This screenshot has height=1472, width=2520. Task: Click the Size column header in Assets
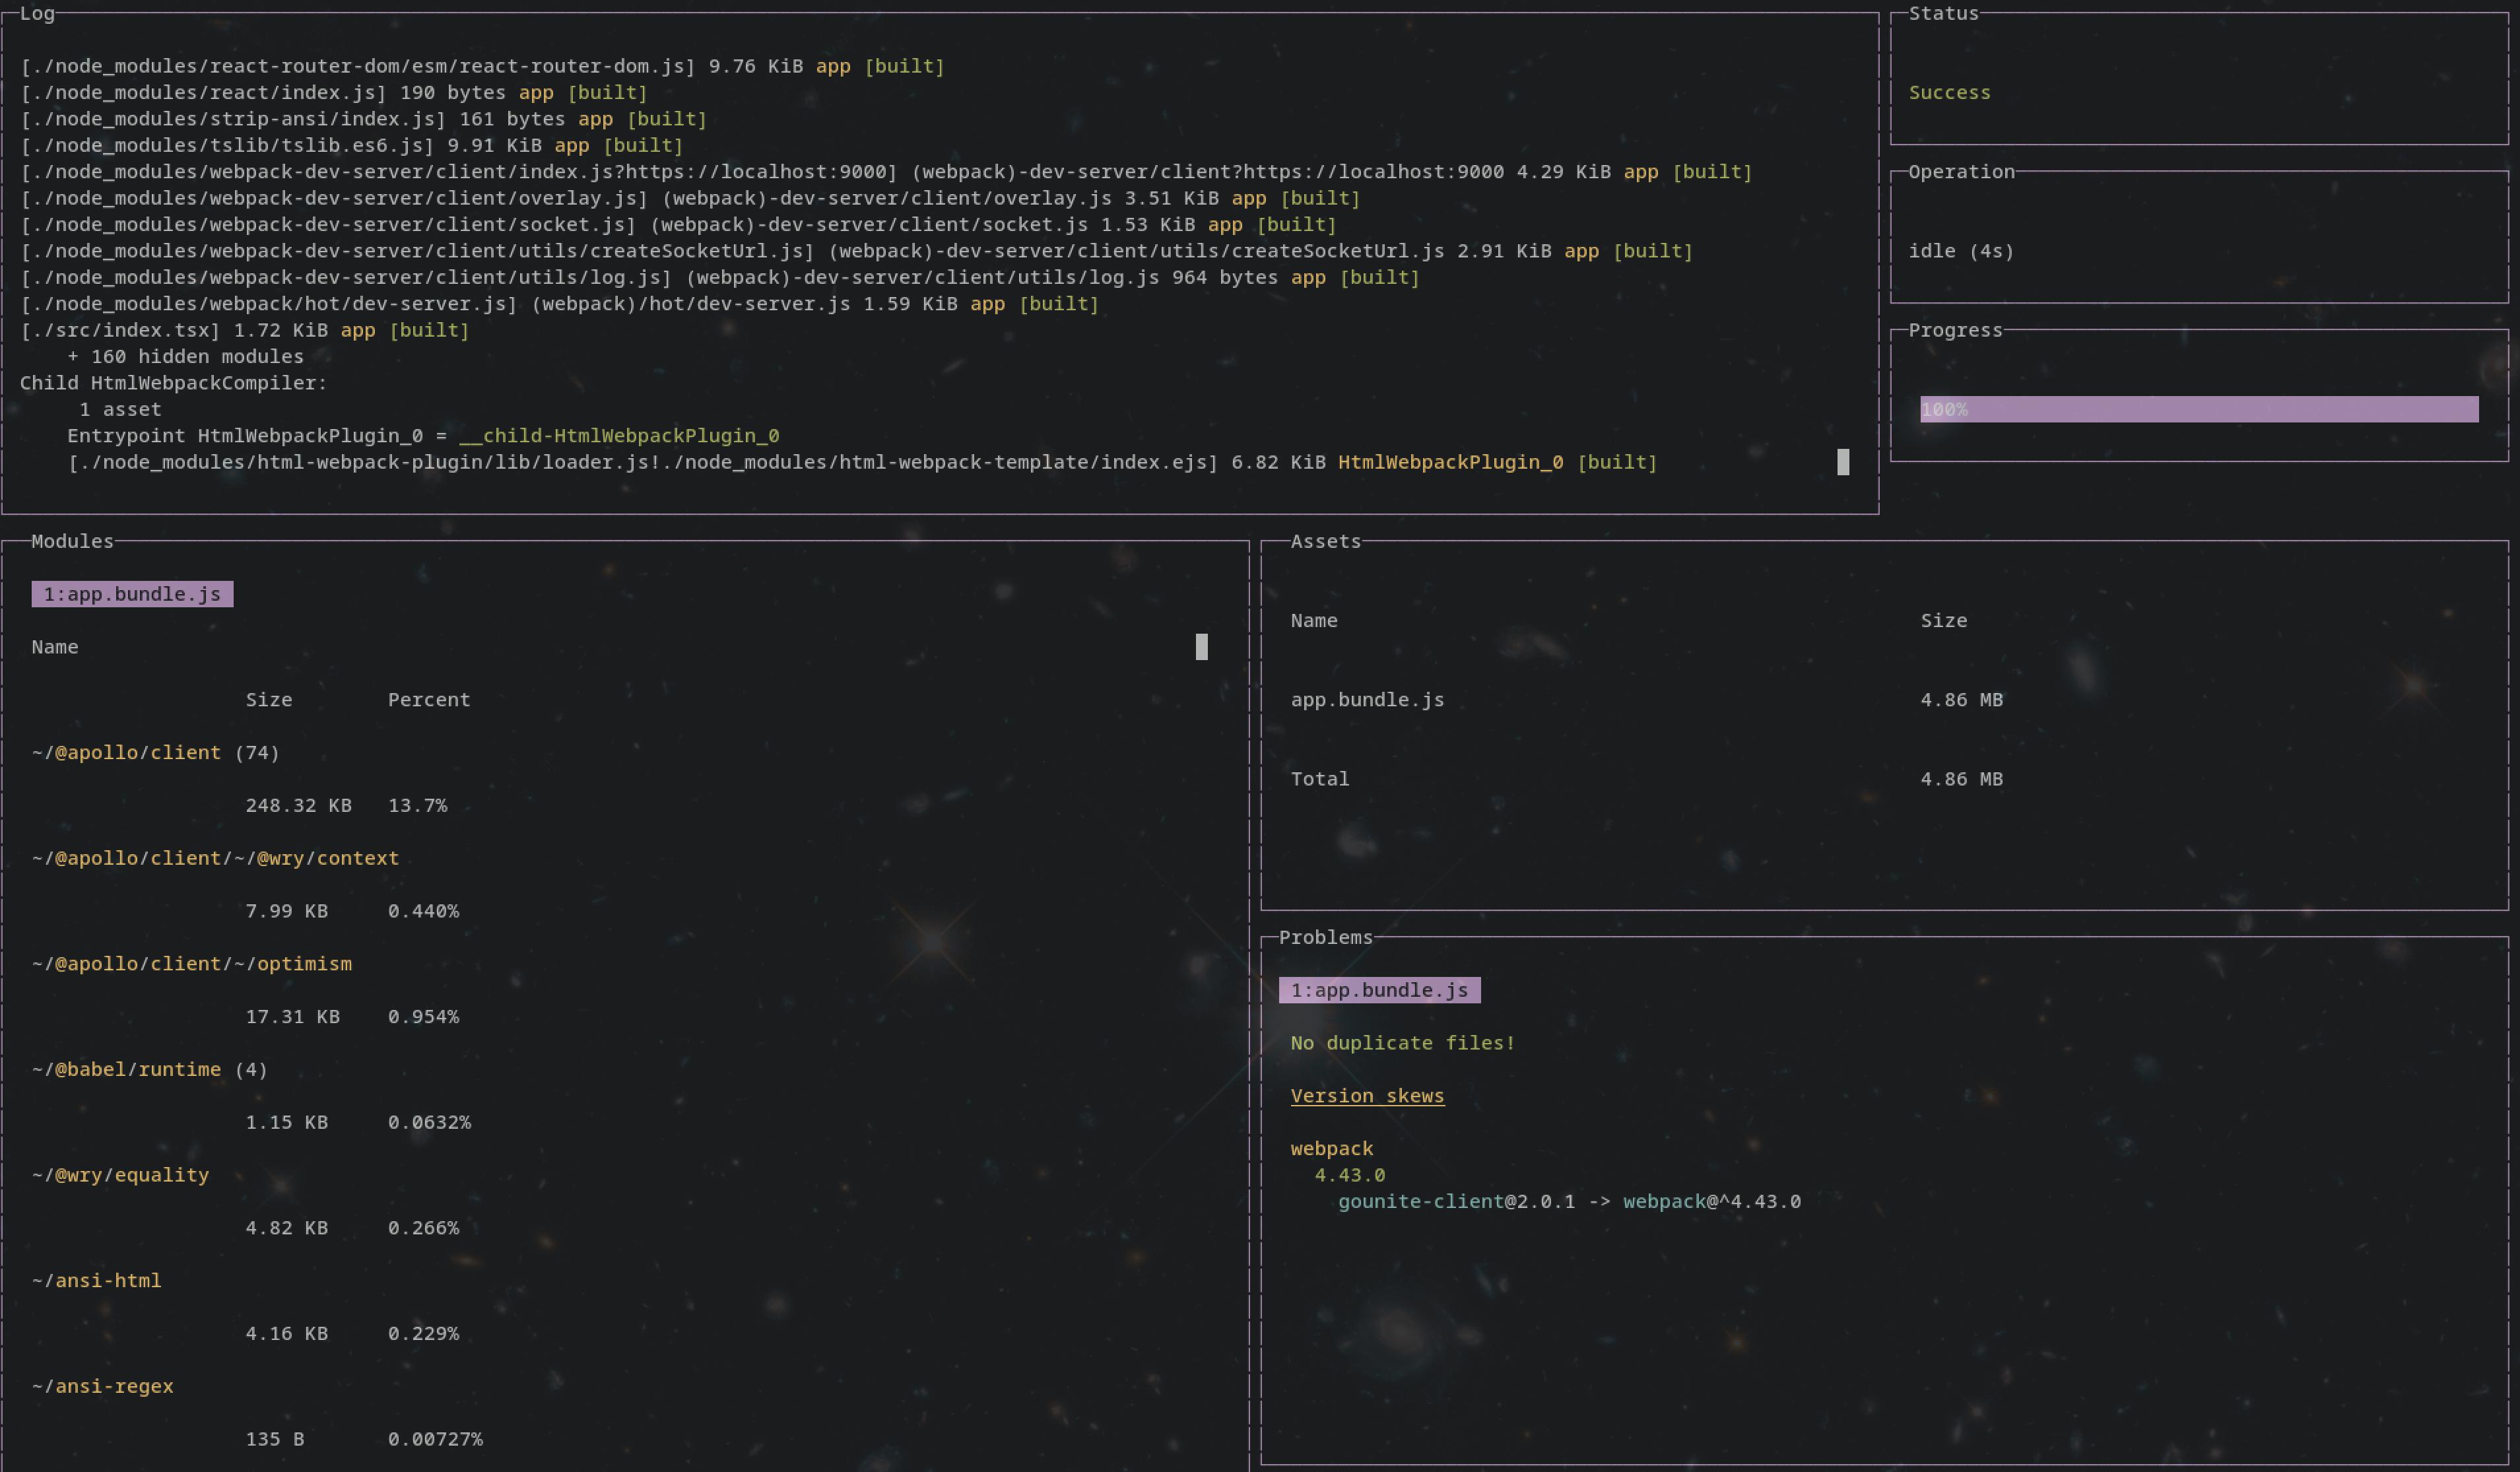click(x=1943, y=621)
